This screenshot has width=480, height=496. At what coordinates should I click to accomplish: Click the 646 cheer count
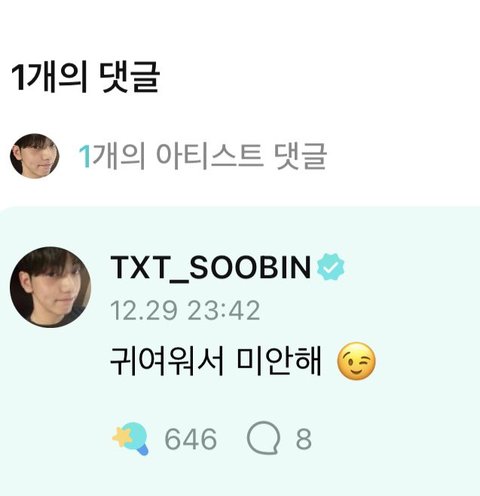point(191,439)
